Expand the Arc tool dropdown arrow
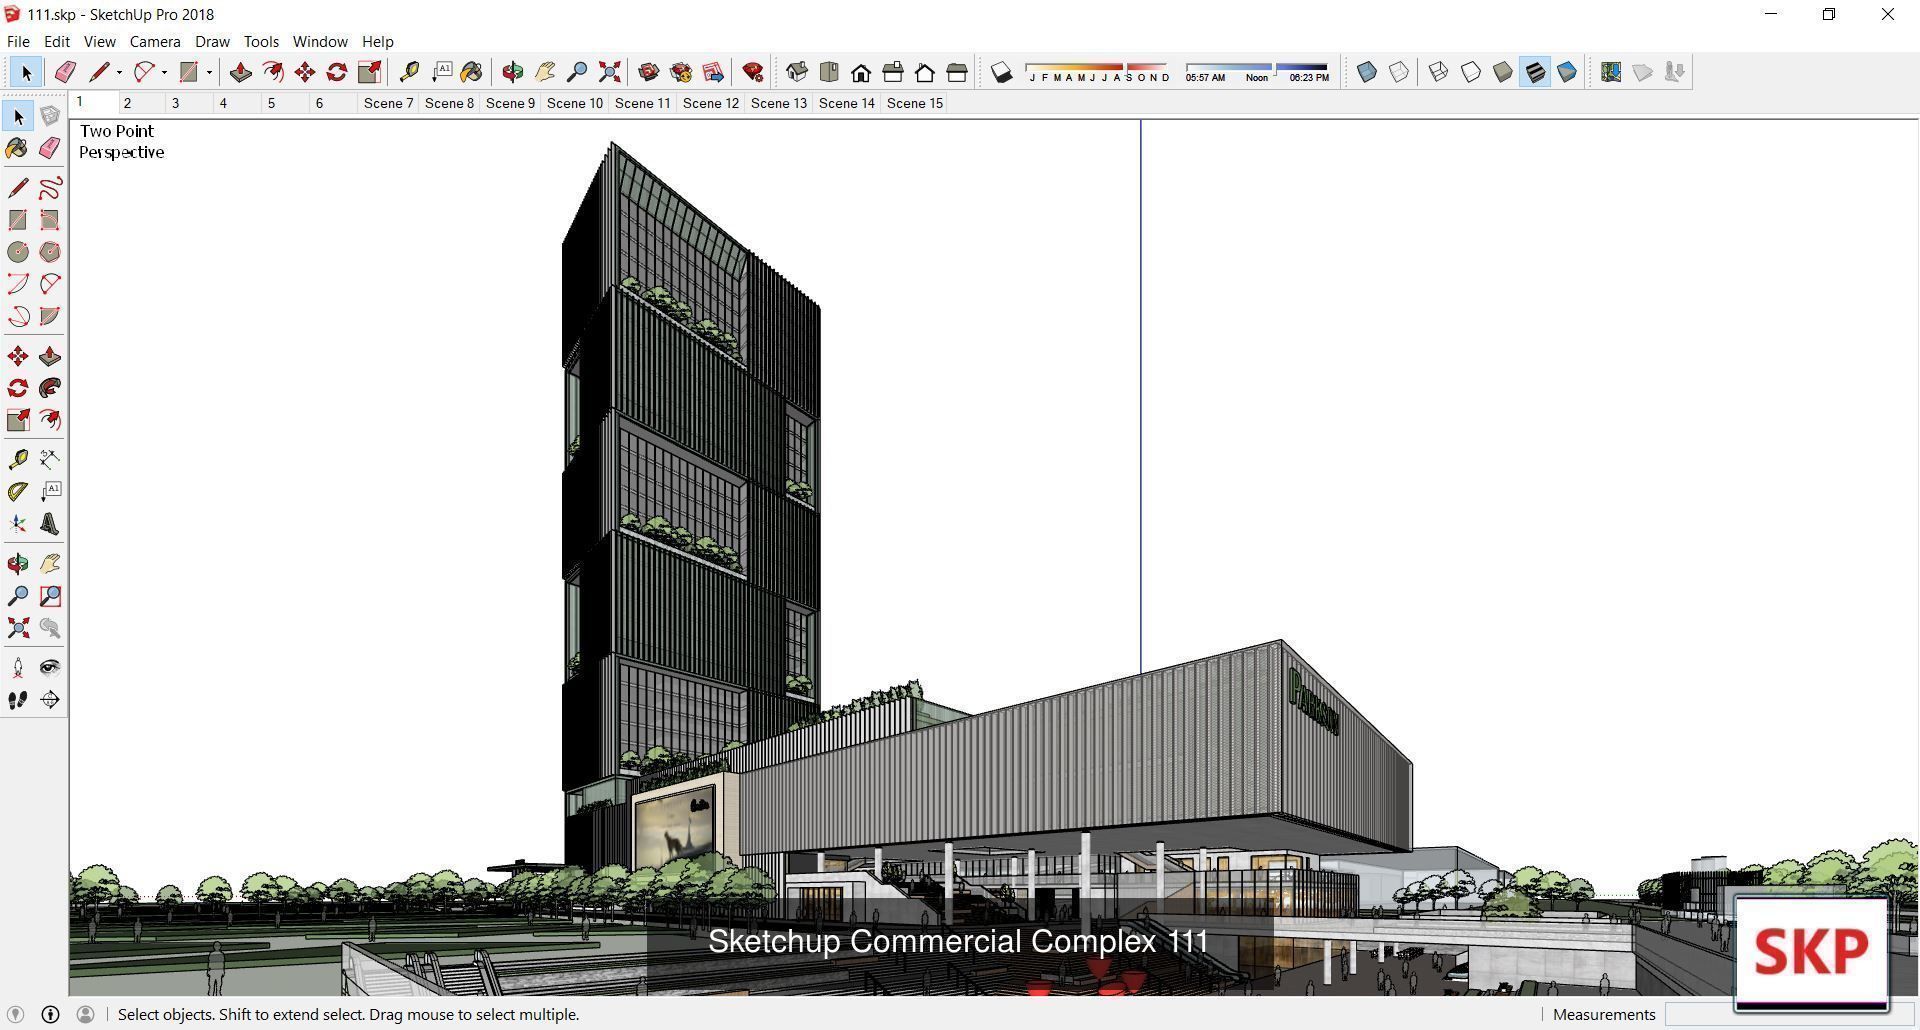Viewport: 1920px width, 1030px height. coord(164,72)
